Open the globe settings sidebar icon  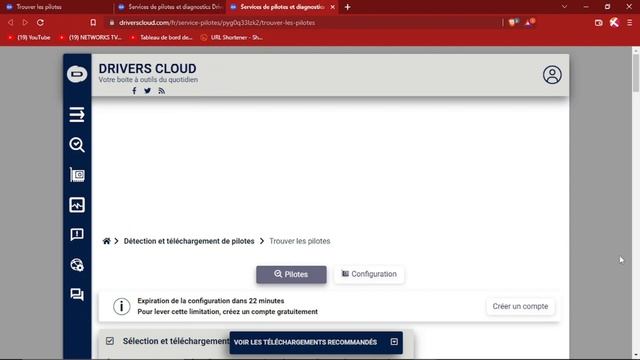click(77, 264)
